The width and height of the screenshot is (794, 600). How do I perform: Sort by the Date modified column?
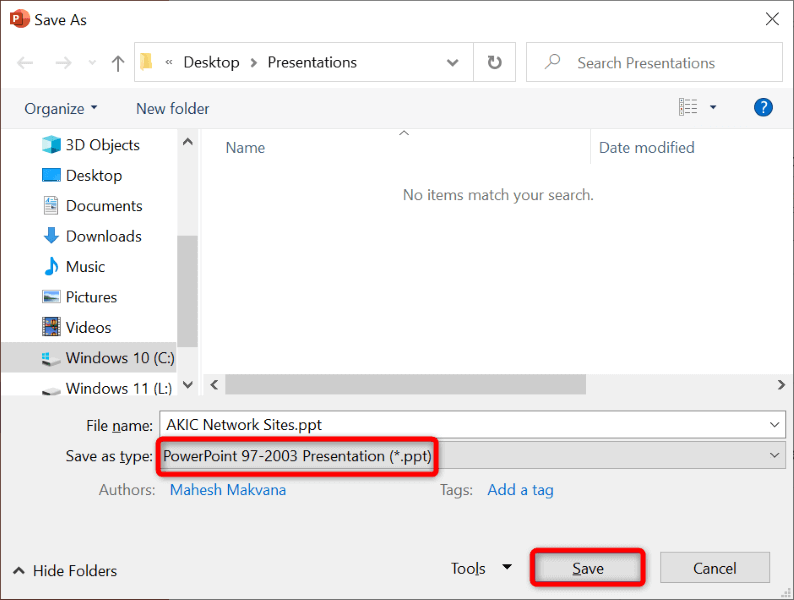646,147
